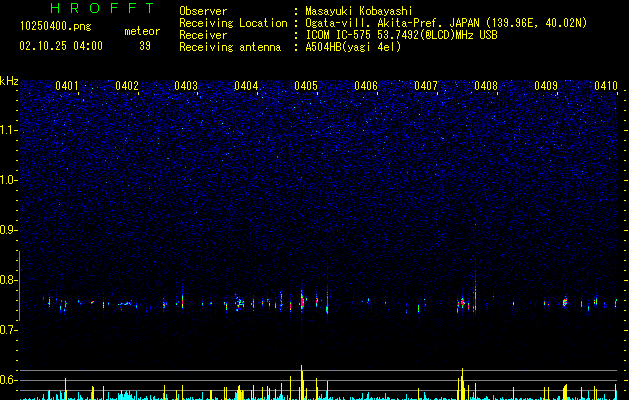Click the observer name Masayuki Kobayashi

[359, 11]
